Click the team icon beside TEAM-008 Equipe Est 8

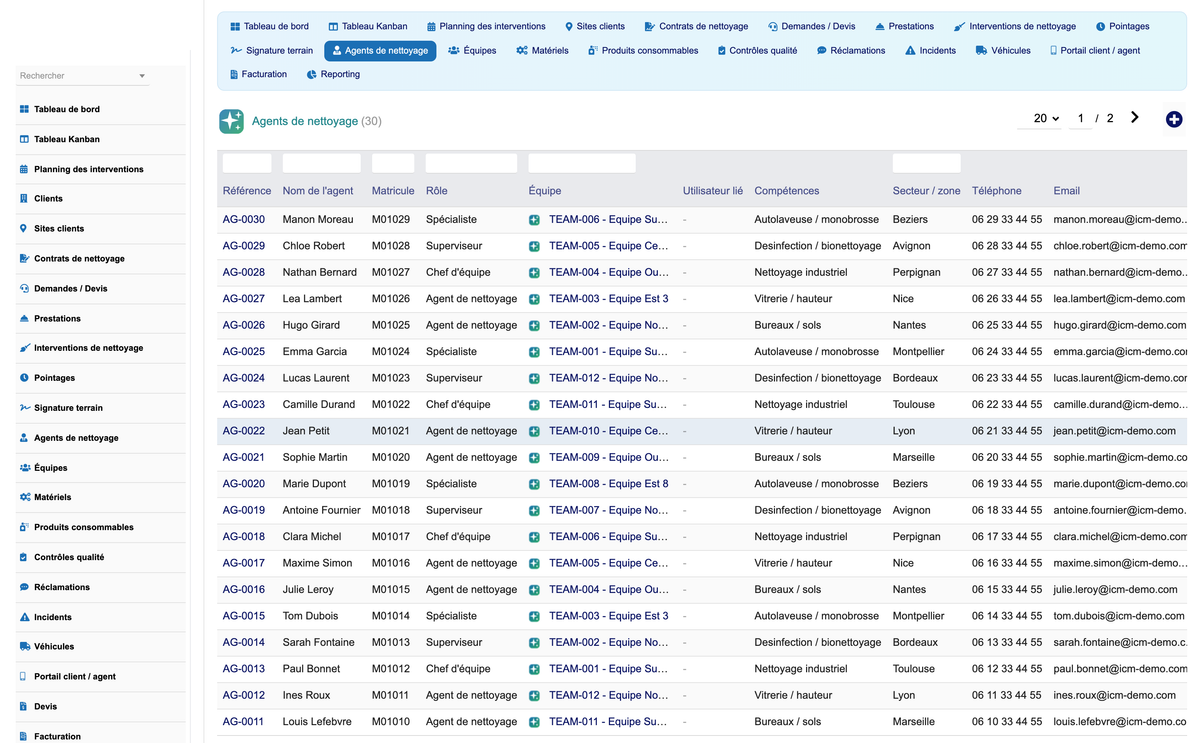535,484
